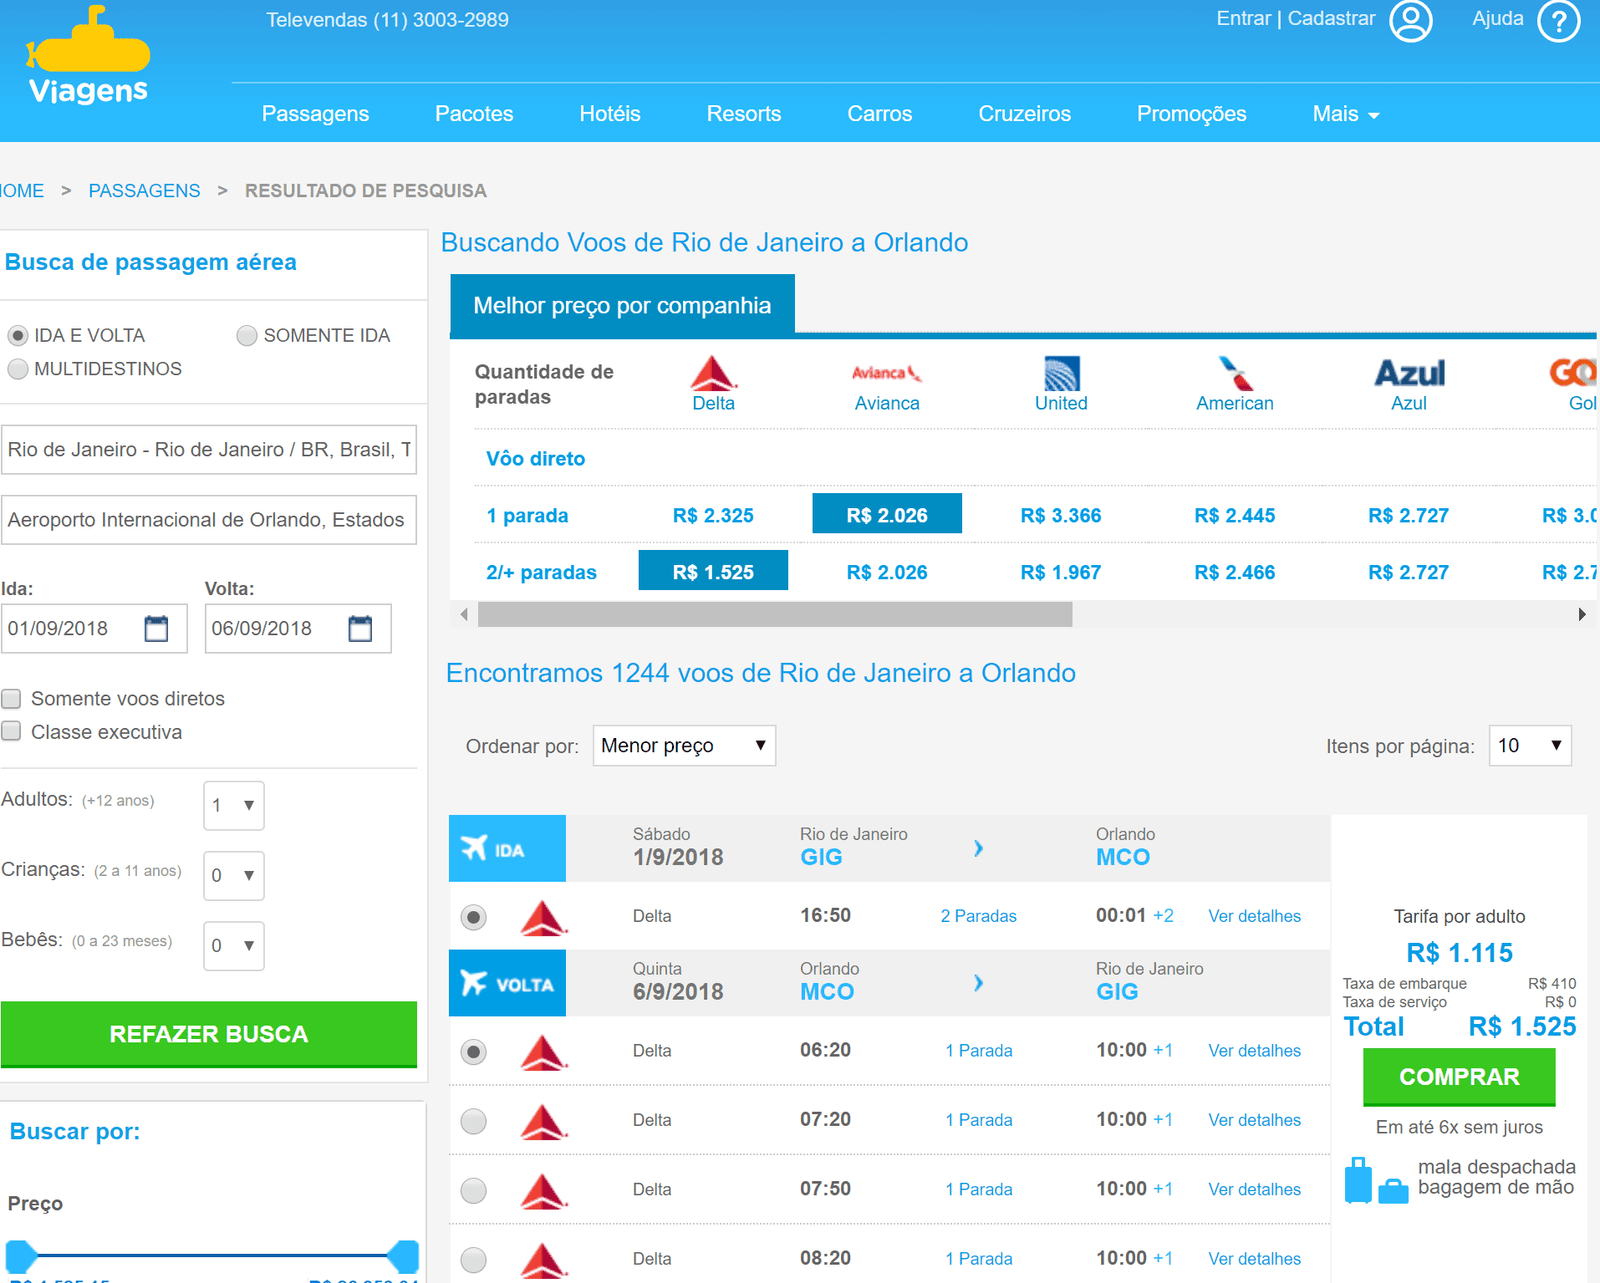Open the Itens por página dropdown

1529,746
